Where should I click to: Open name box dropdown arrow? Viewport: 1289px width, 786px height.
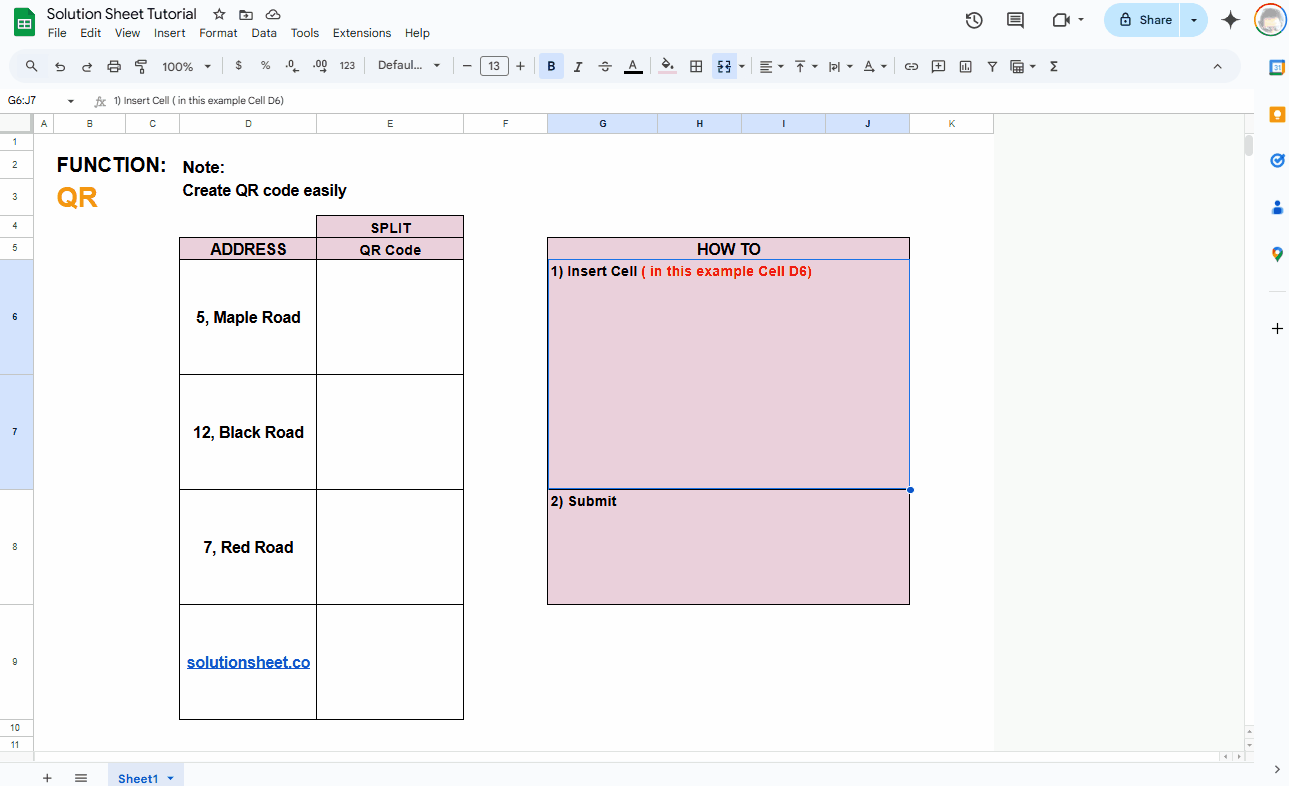pos(71,101)
